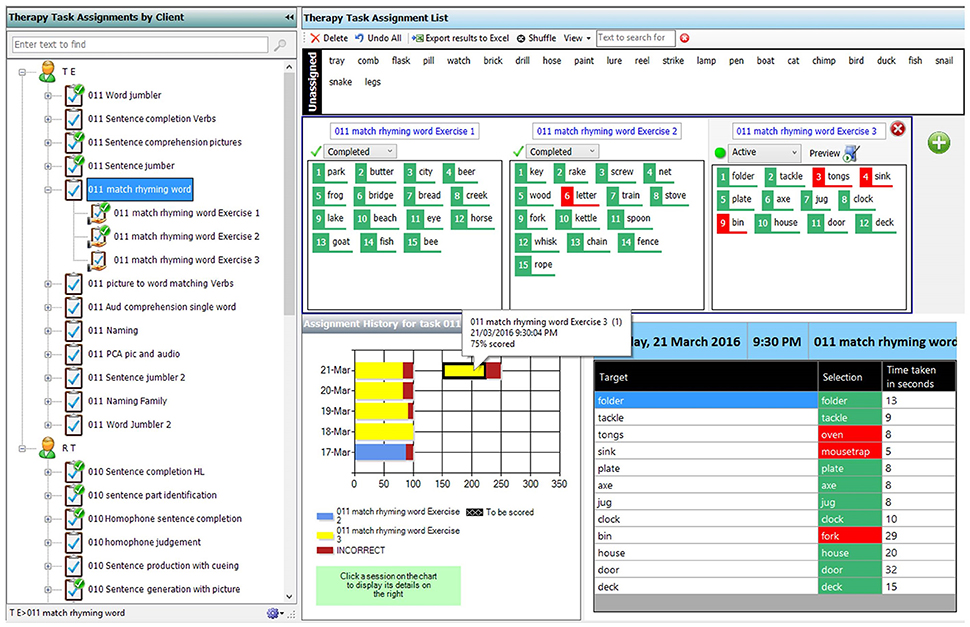Click the Preview icon for Exercise 3
Screen dimensions: 970x627
click(x=852, y=153)
